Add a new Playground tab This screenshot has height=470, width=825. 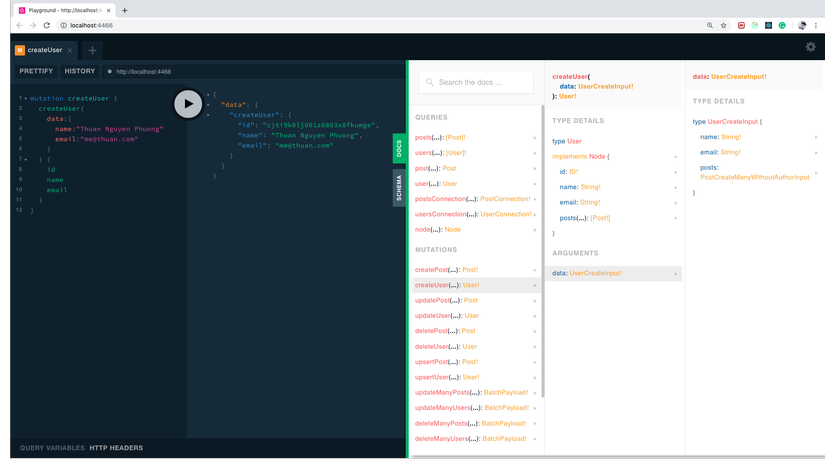(x=92, y=50)
